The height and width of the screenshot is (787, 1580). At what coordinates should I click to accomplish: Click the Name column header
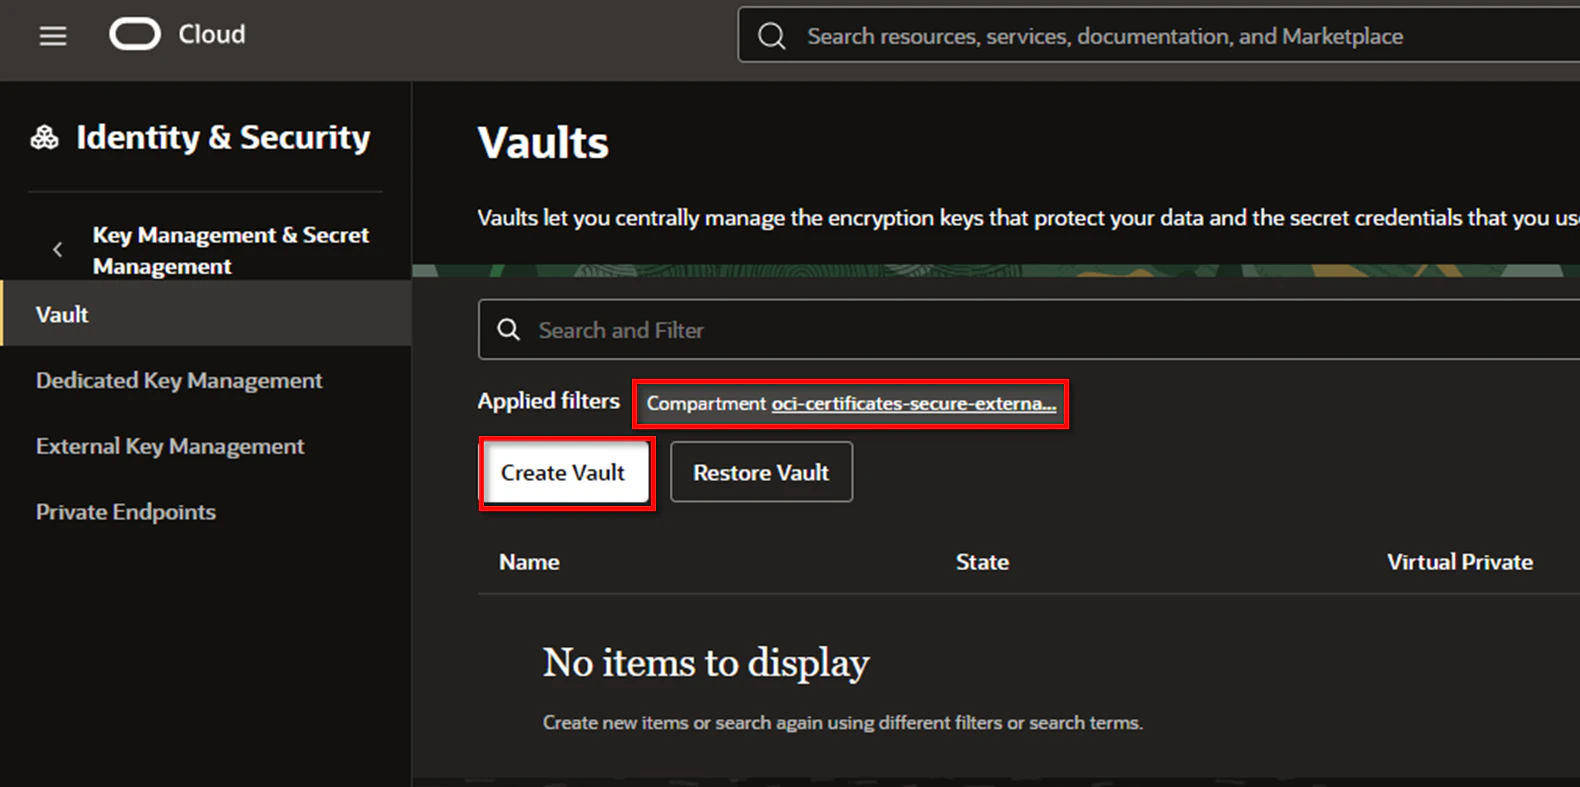(x=529, y=562)
